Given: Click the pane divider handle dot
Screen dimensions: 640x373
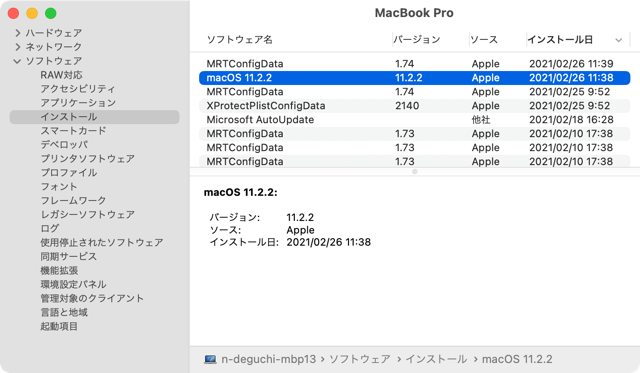Looking at the screenshot, I should coord(415,172).
